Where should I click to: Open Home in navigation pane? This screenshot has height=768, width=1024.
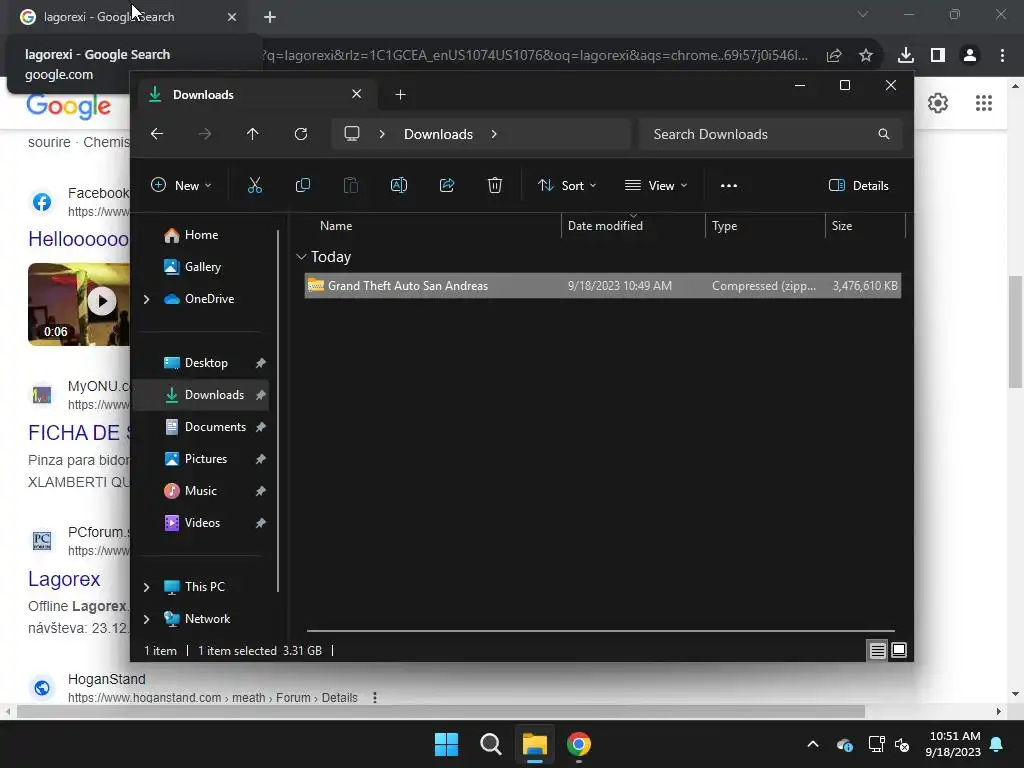point(201,235)
